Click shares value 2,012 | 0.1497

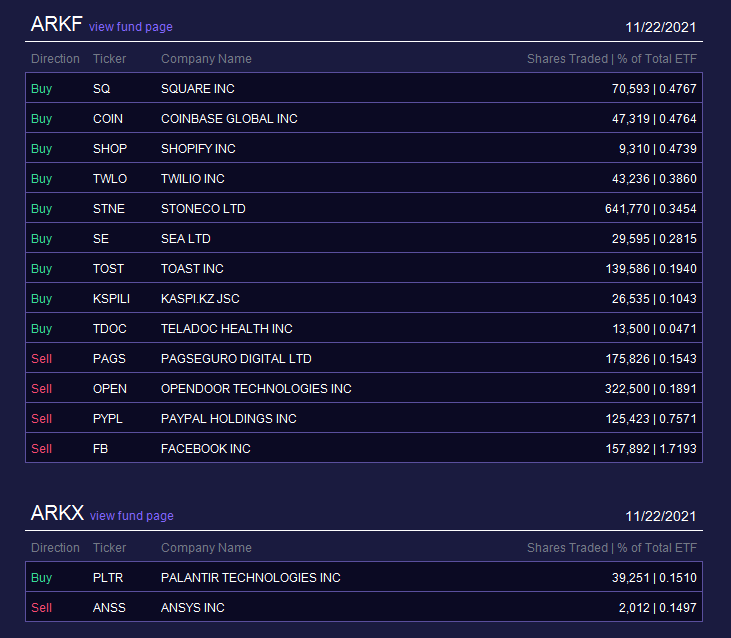[658, 608]
